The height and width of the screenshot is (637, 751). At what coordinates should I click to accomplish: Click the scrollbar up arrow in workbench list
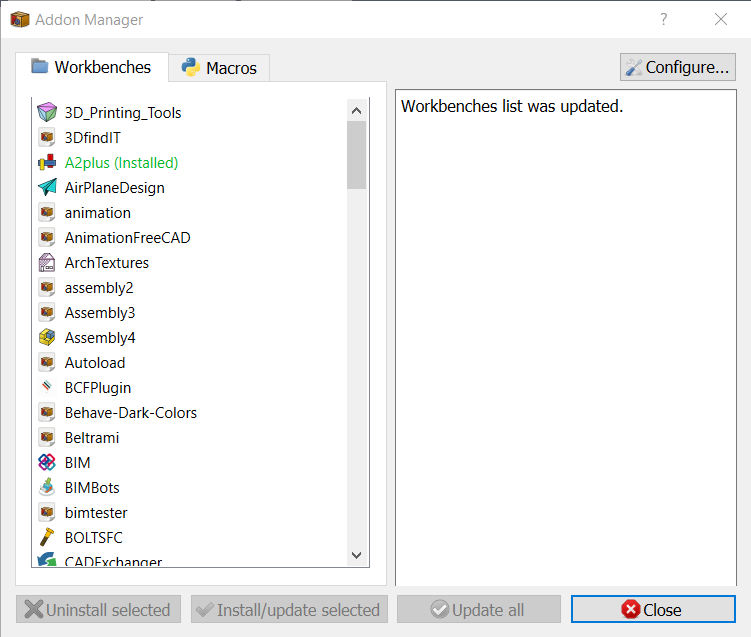[356, 111]
